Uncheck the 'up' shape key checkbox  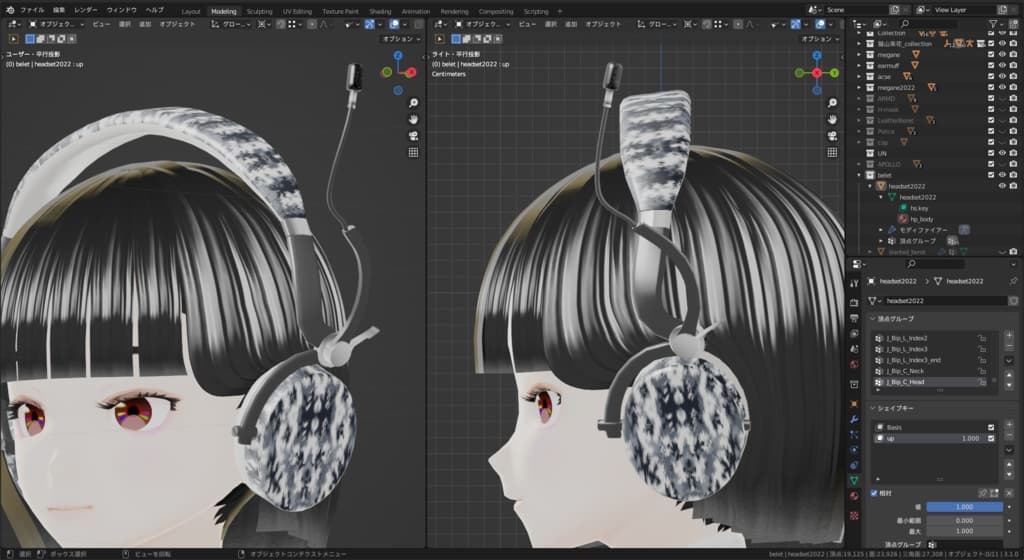click(x=991, y=438)
